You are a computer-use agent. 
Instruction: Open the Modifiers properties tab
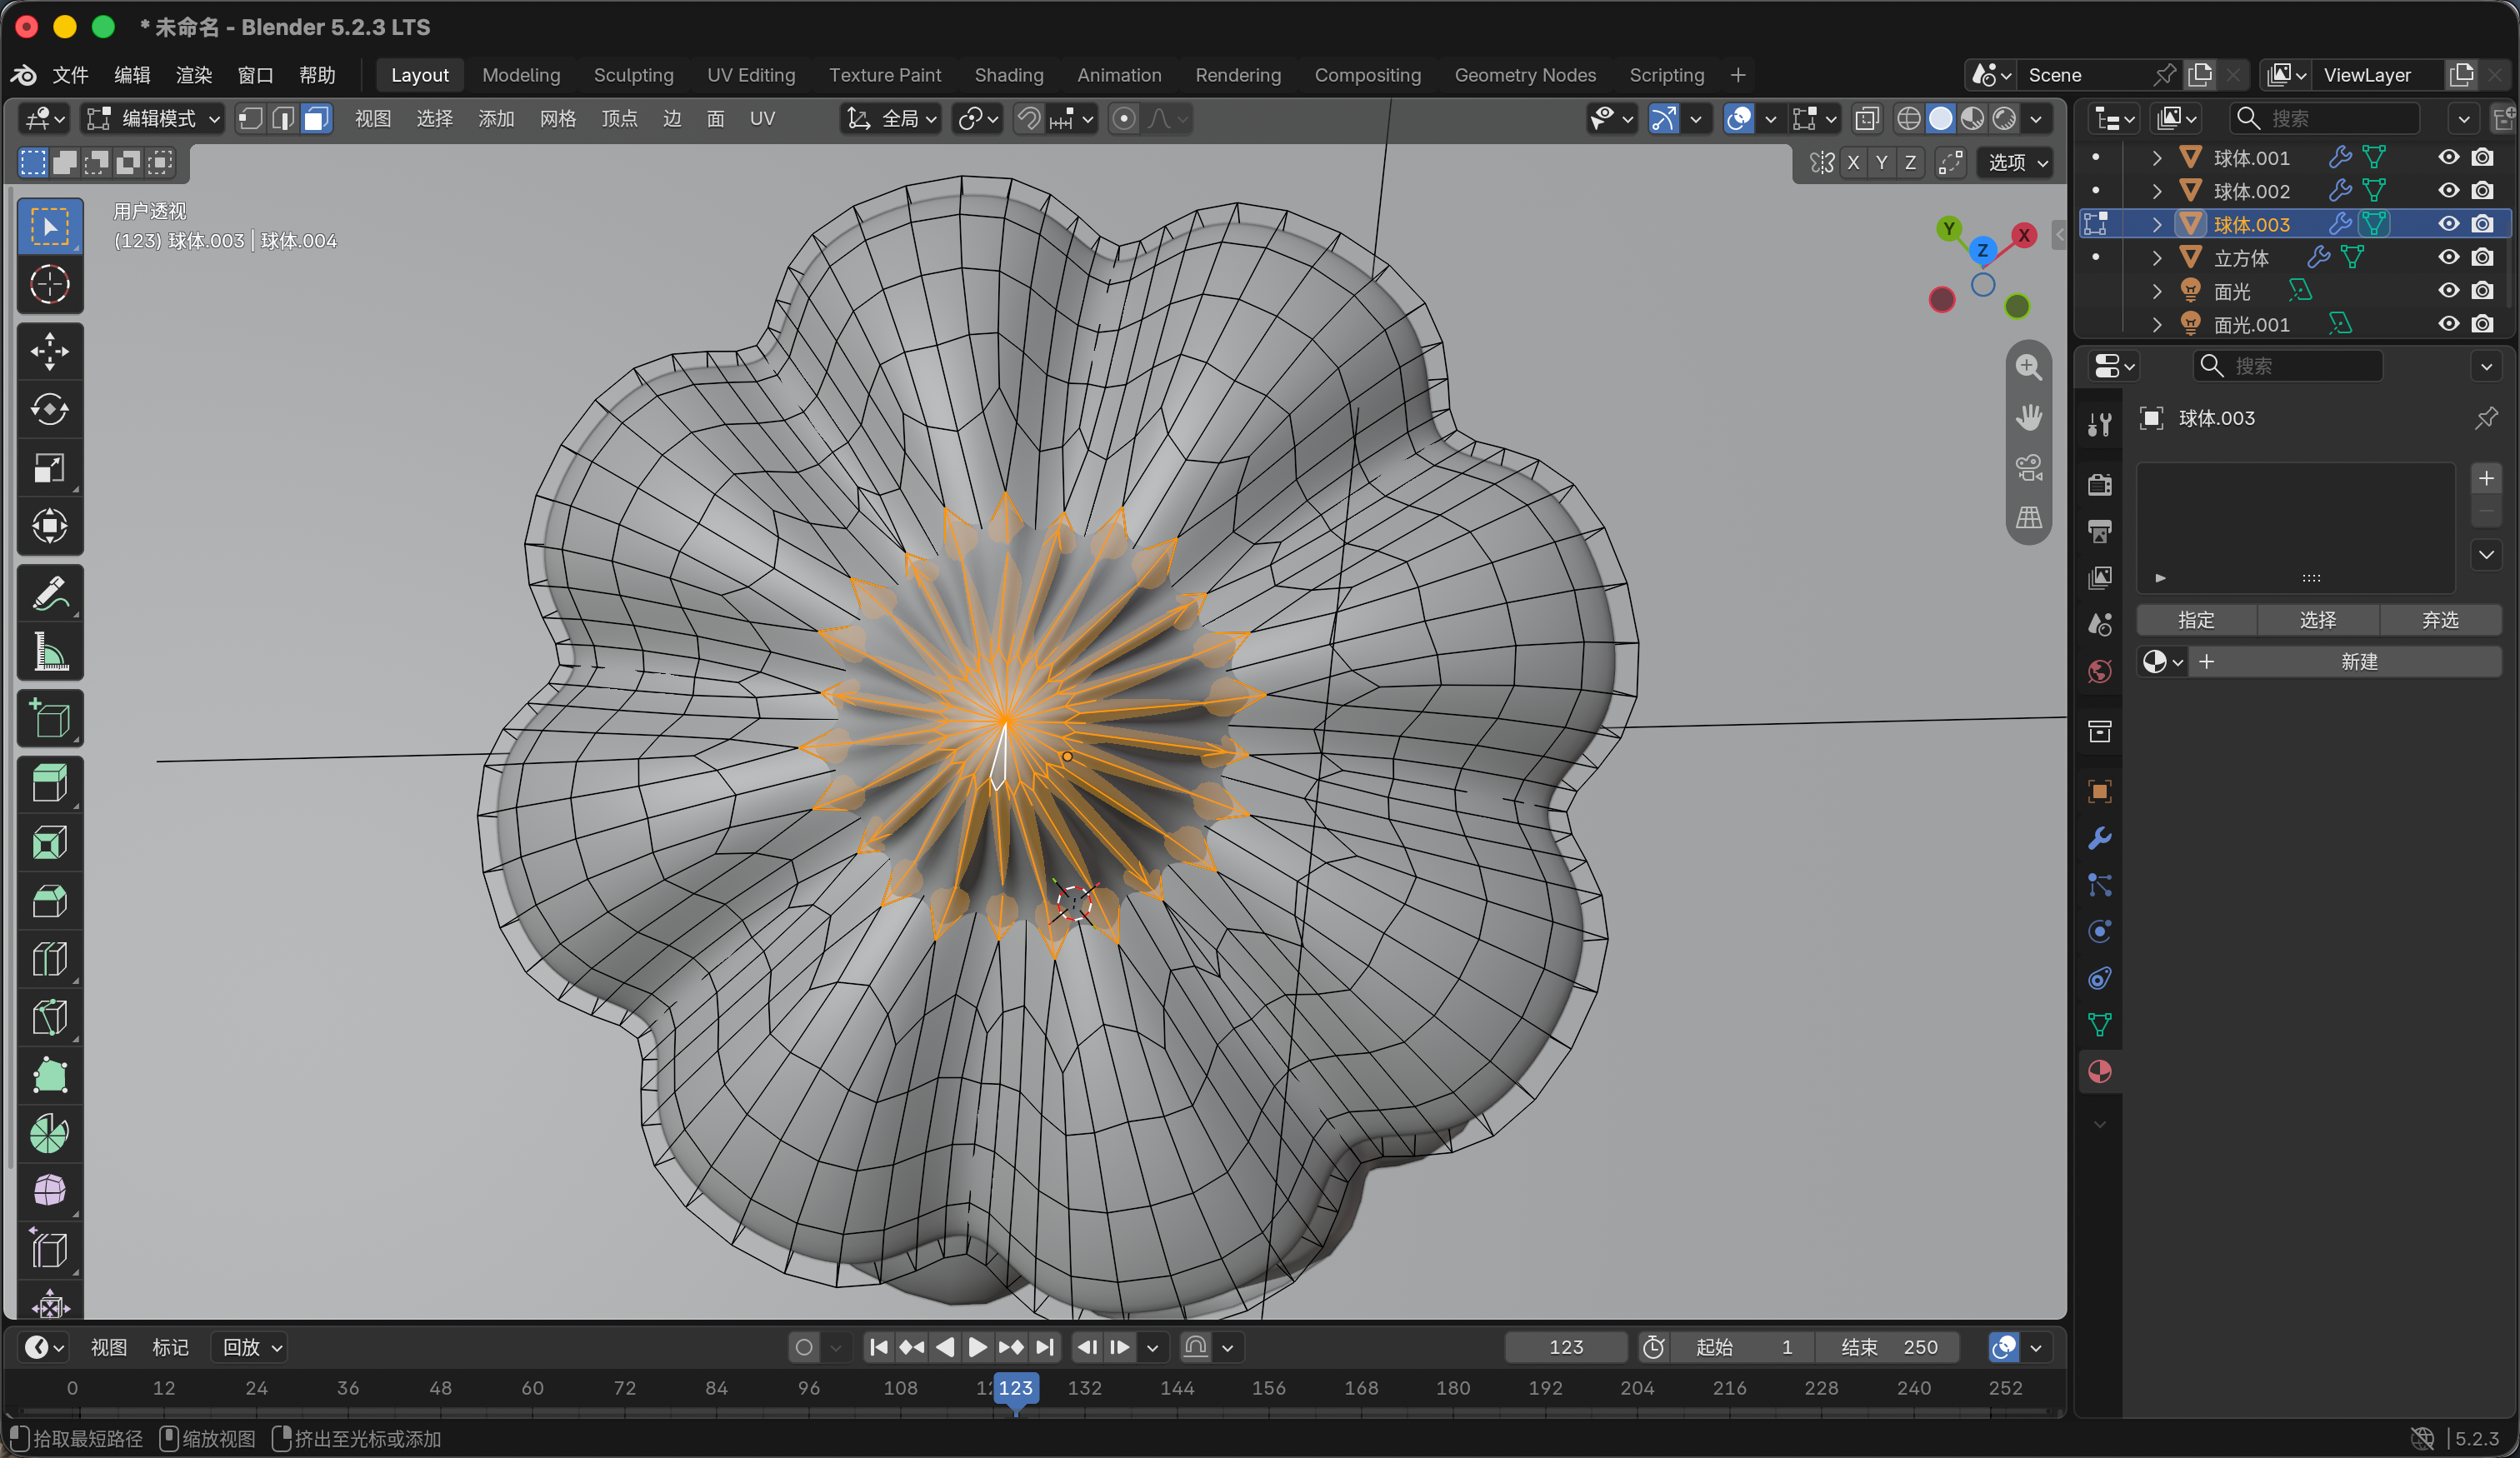tap(2100, 838)
